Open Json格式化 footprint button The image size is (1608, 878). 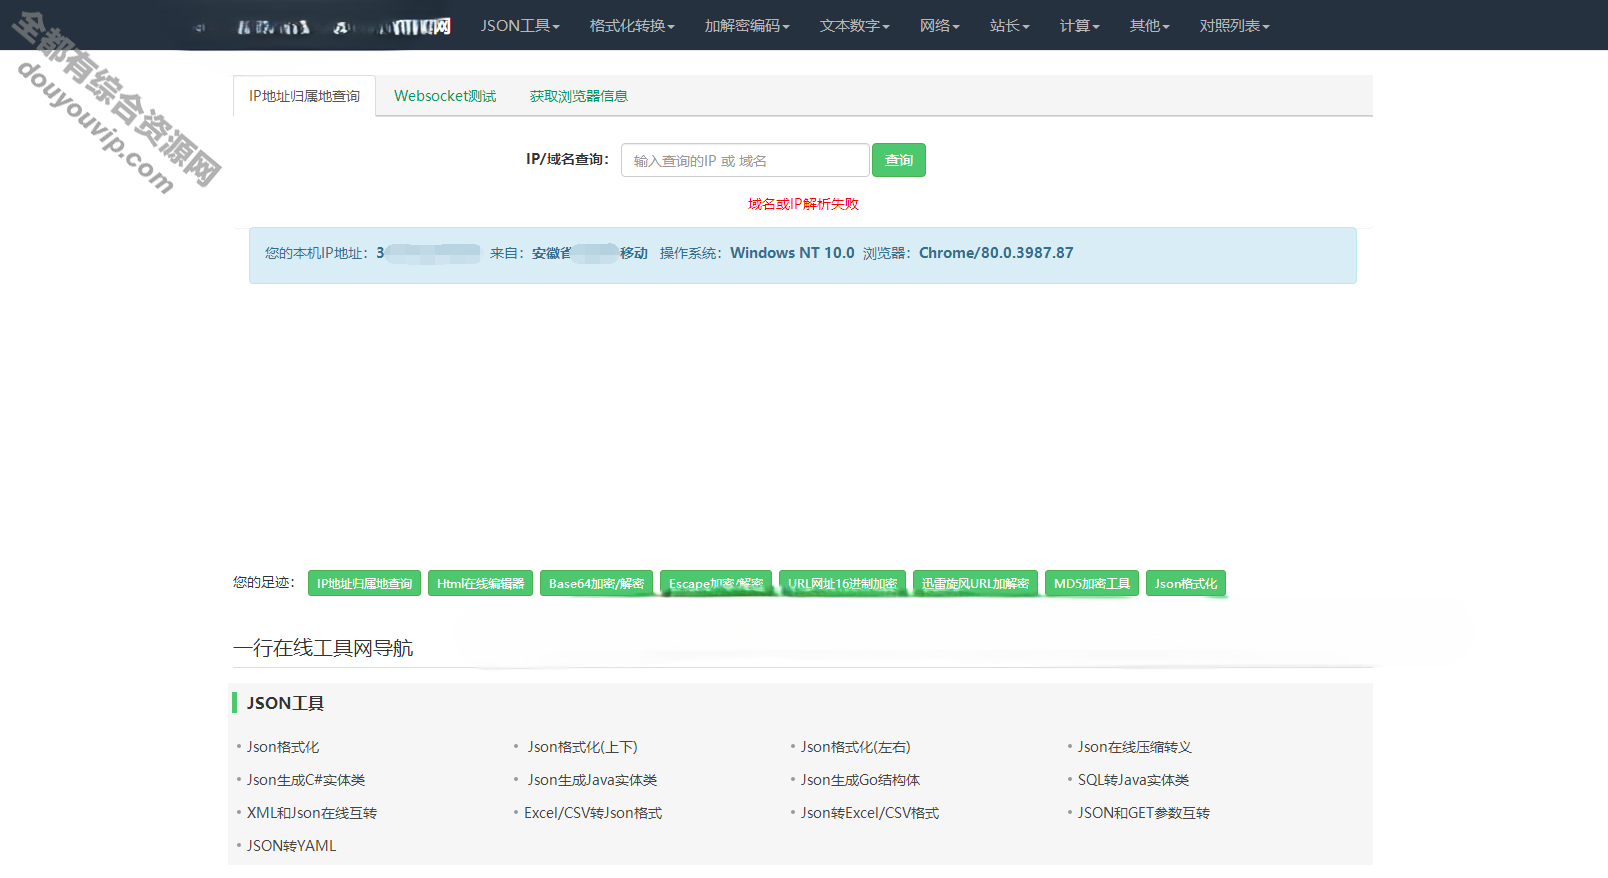[x=1186, y=583]
